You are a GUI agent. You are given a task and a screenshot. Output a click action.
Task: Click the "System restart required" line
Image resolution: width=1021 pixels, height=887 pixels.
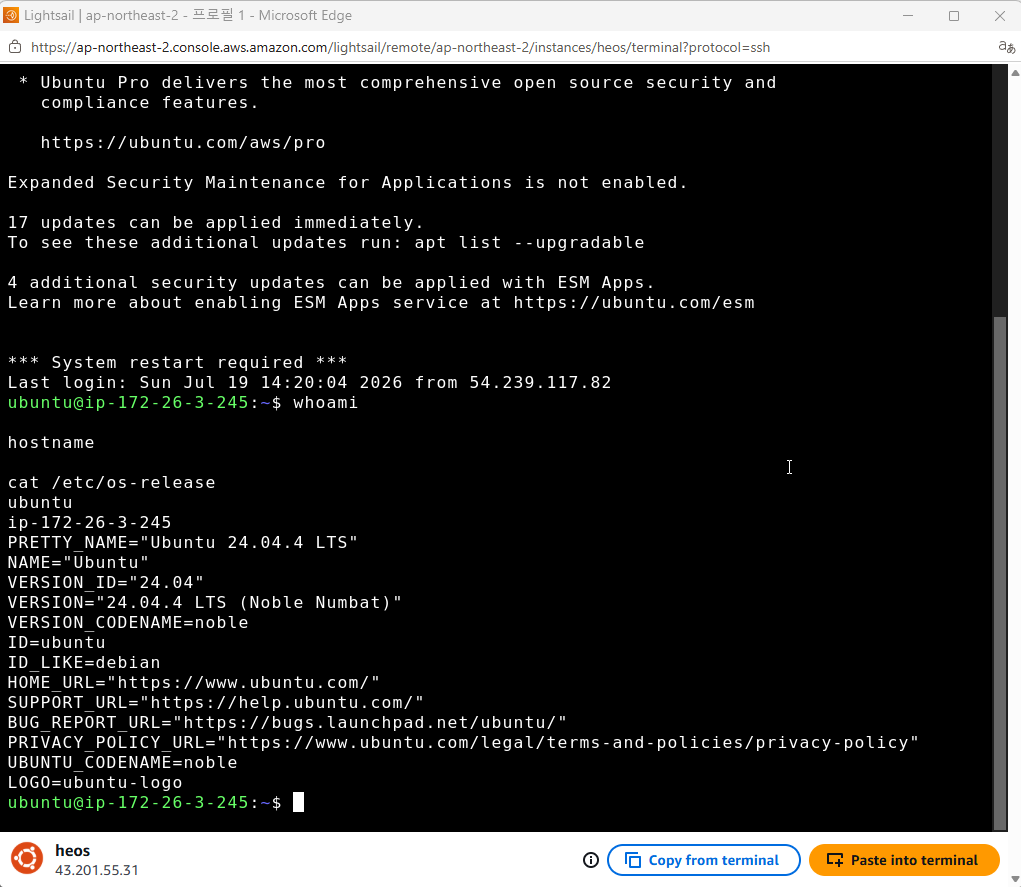pyautogui.click(x=177, y=363)
